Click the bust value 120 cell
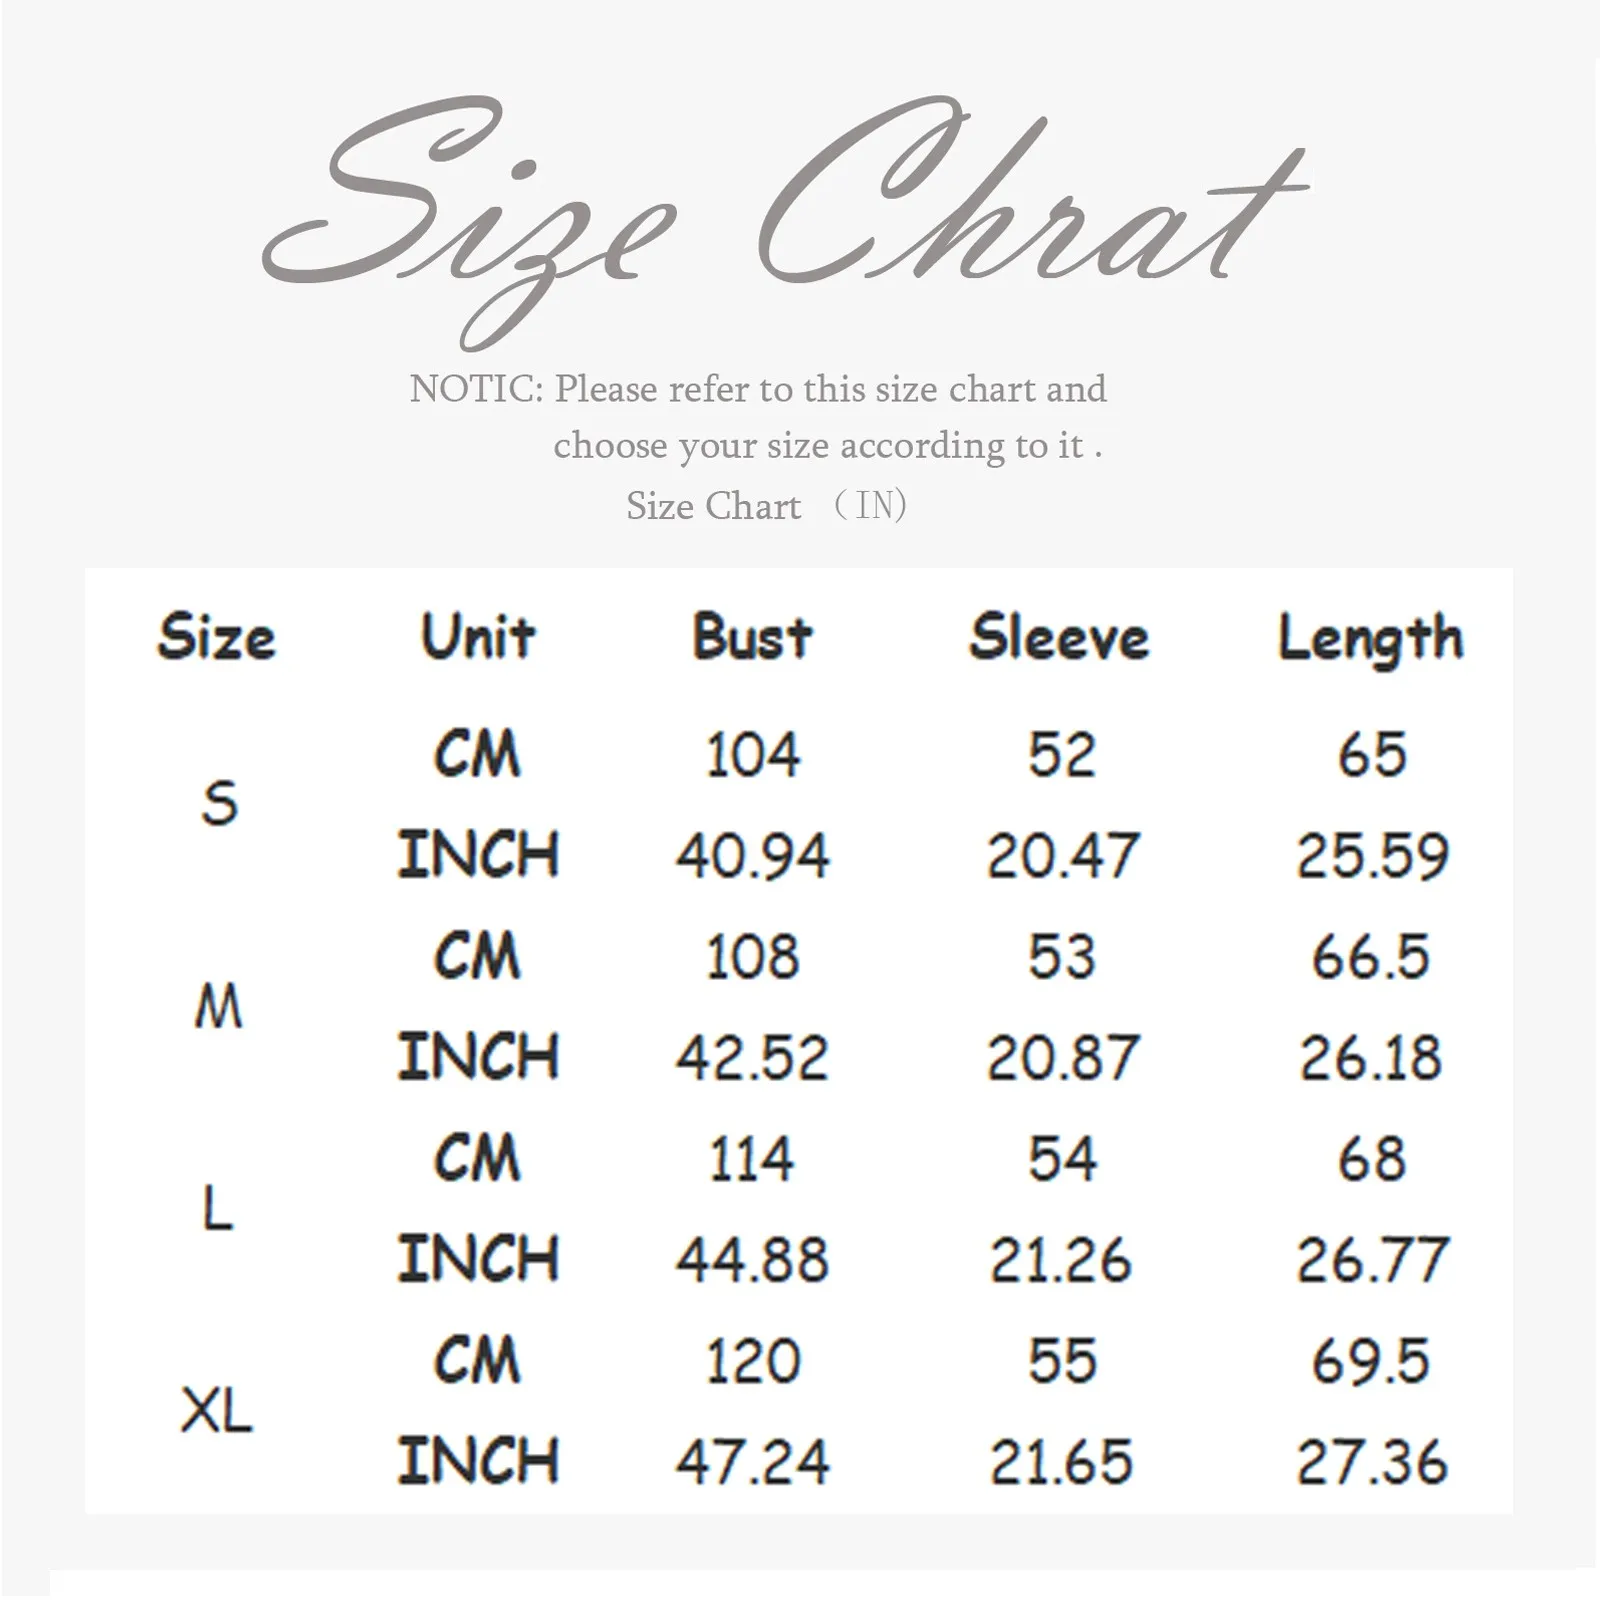 (752, 1361)
